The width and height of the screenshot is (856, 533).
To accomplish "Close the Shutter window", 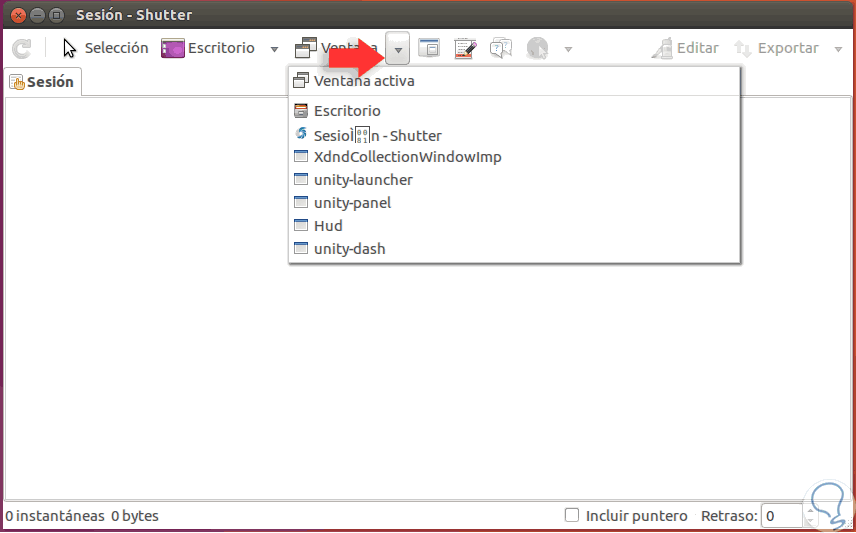I will click(x=18, y=15).
